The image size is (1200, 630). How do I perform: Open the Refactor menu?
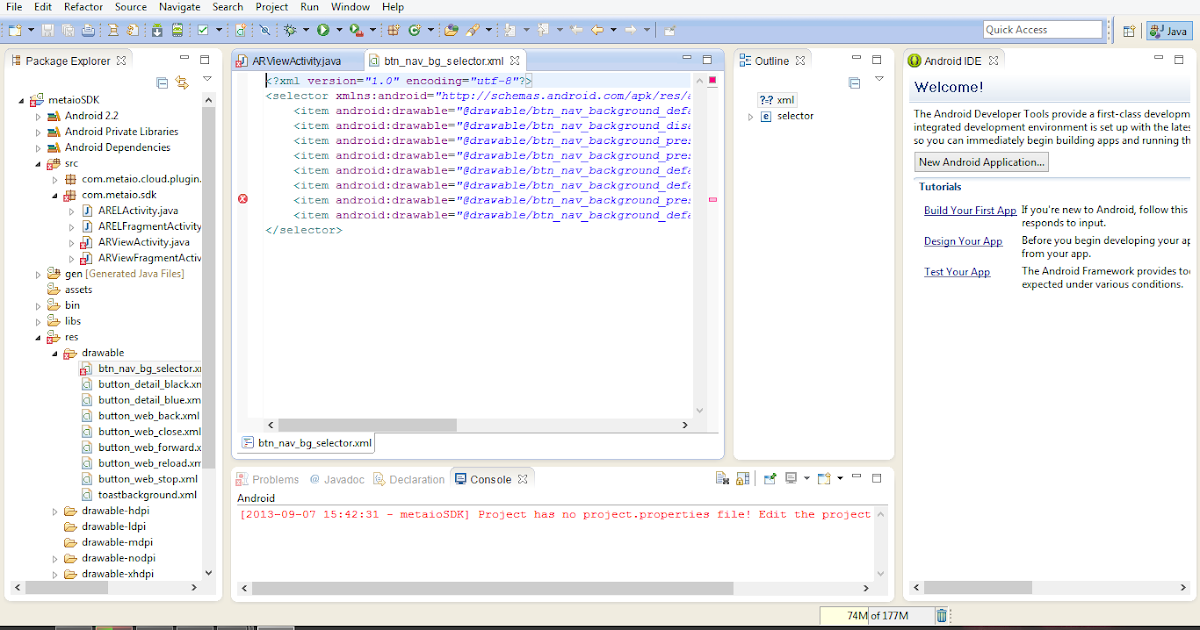[83, 7]
